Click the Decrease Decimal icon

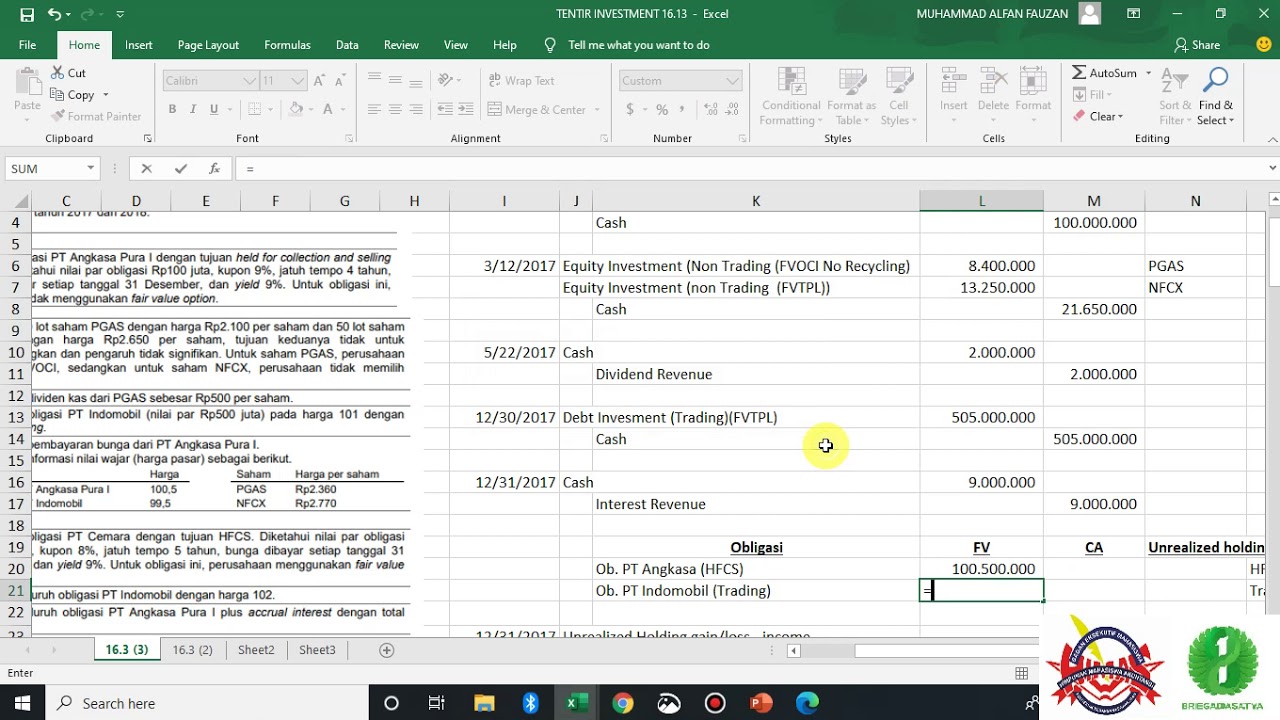point(732,110)
